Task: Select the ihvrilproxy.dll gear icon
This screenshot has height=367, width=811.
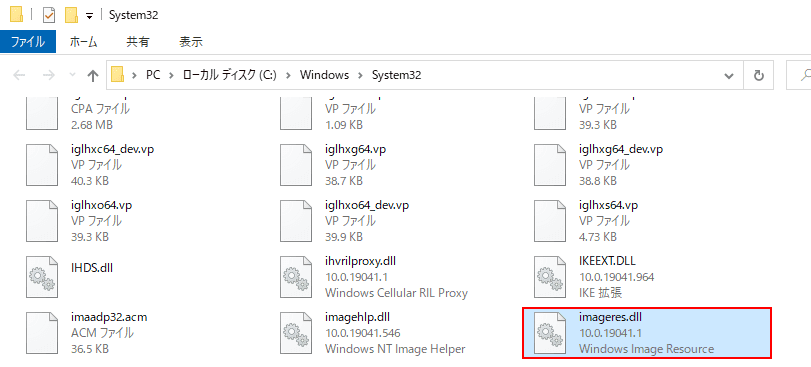Action: coord(296,277)
